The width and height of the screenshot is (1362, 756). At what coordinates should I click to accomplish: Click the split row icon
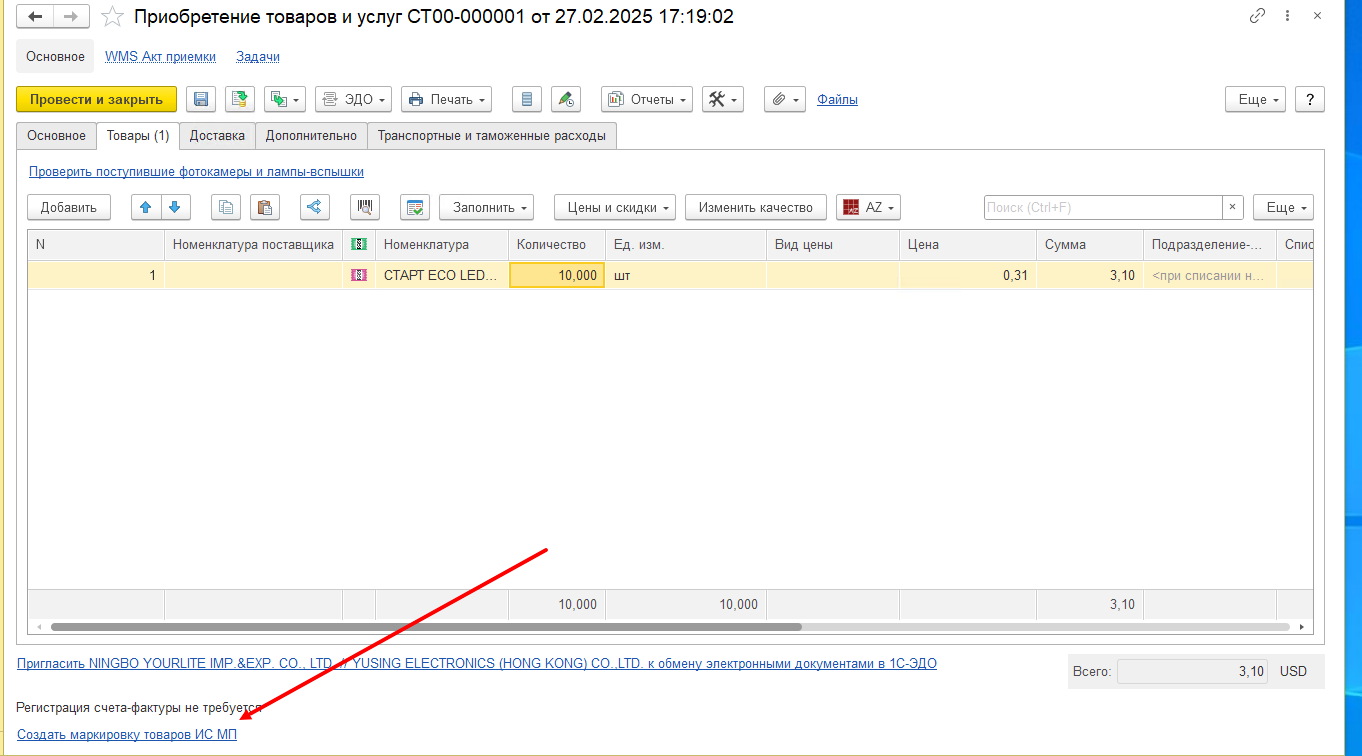[315, 207]
